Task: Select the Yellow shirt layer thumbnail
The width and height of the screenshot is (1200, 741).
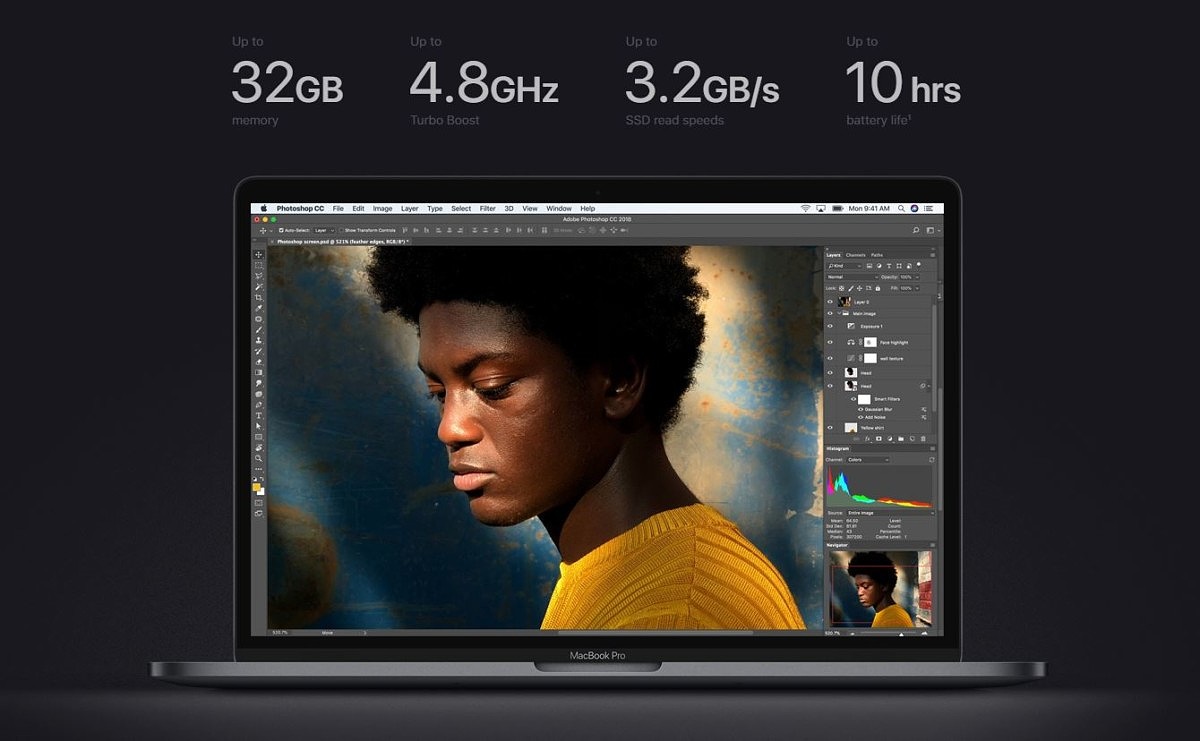Action: (850, 428)
